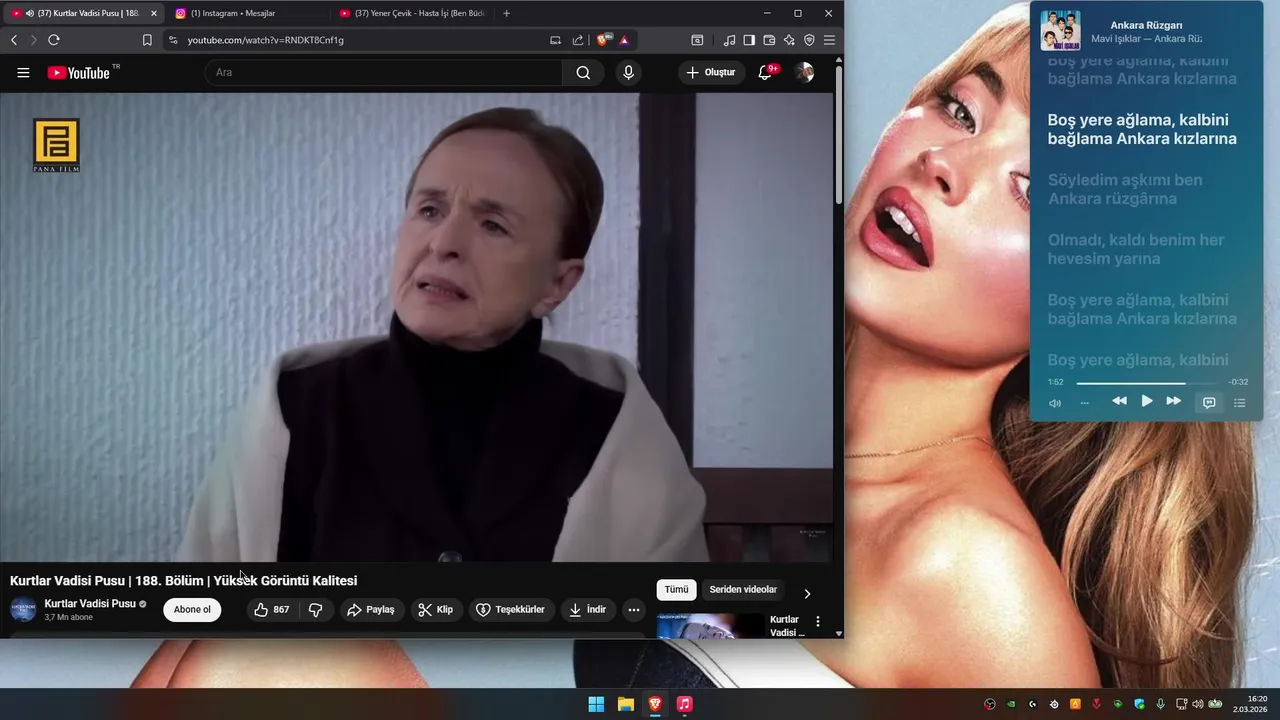Click the YouTube page vertical scrollbar

(x=838, y=135)
